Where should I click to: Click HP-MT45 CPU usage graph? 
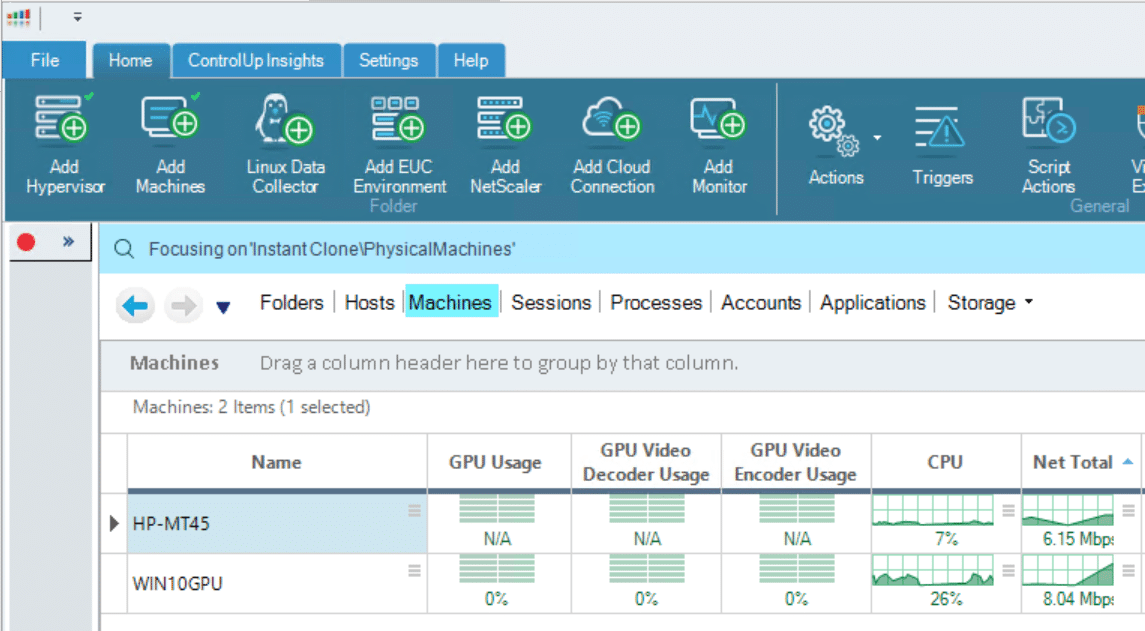click(x=933, y=510)
